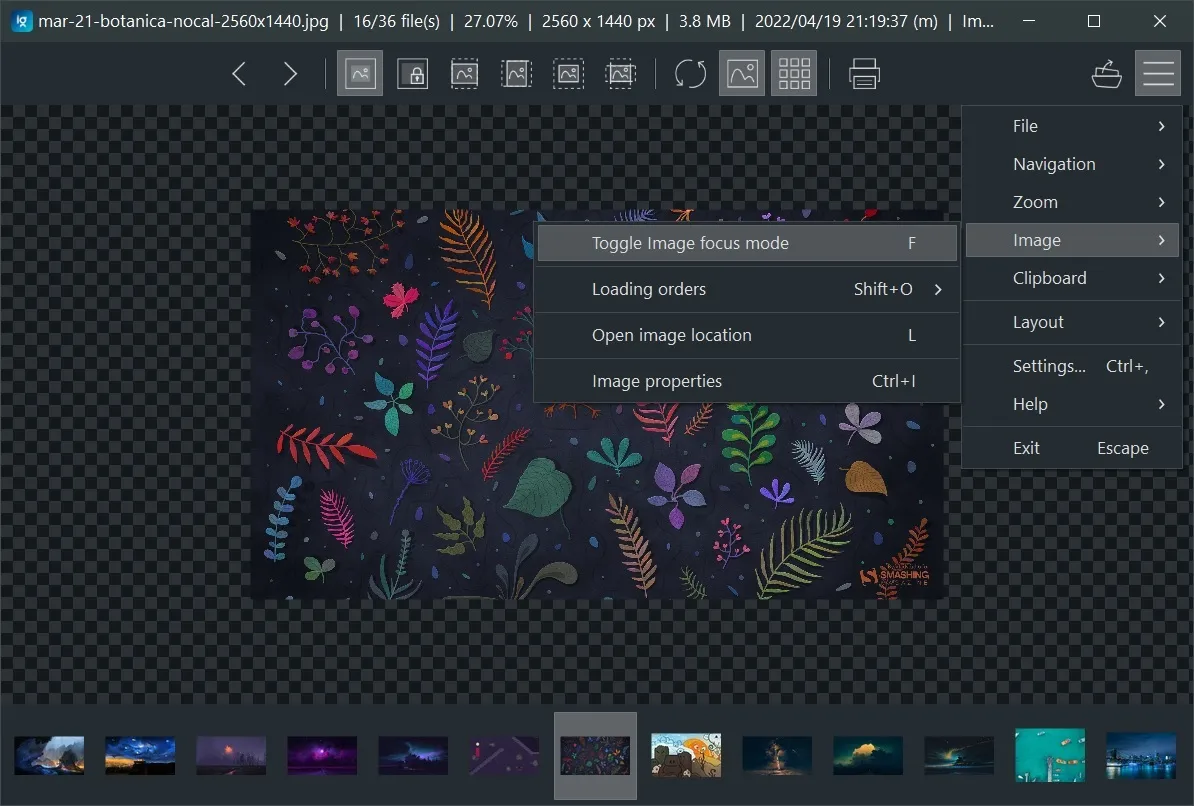Open the blue city skyline thumbnail
Screen dimensions: 1194x806
pyautogui.click(x=1141, y=755)
